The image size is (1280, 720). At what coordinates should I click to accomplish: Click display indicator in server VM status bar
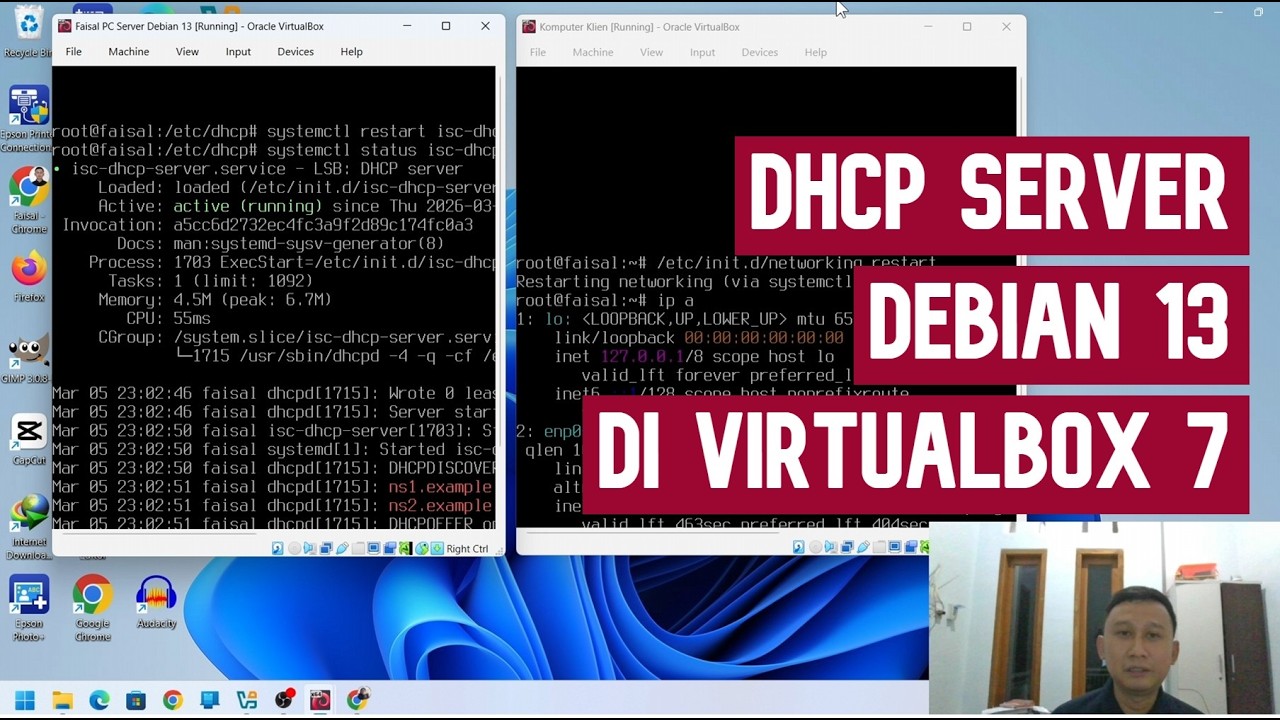(374, 548)
